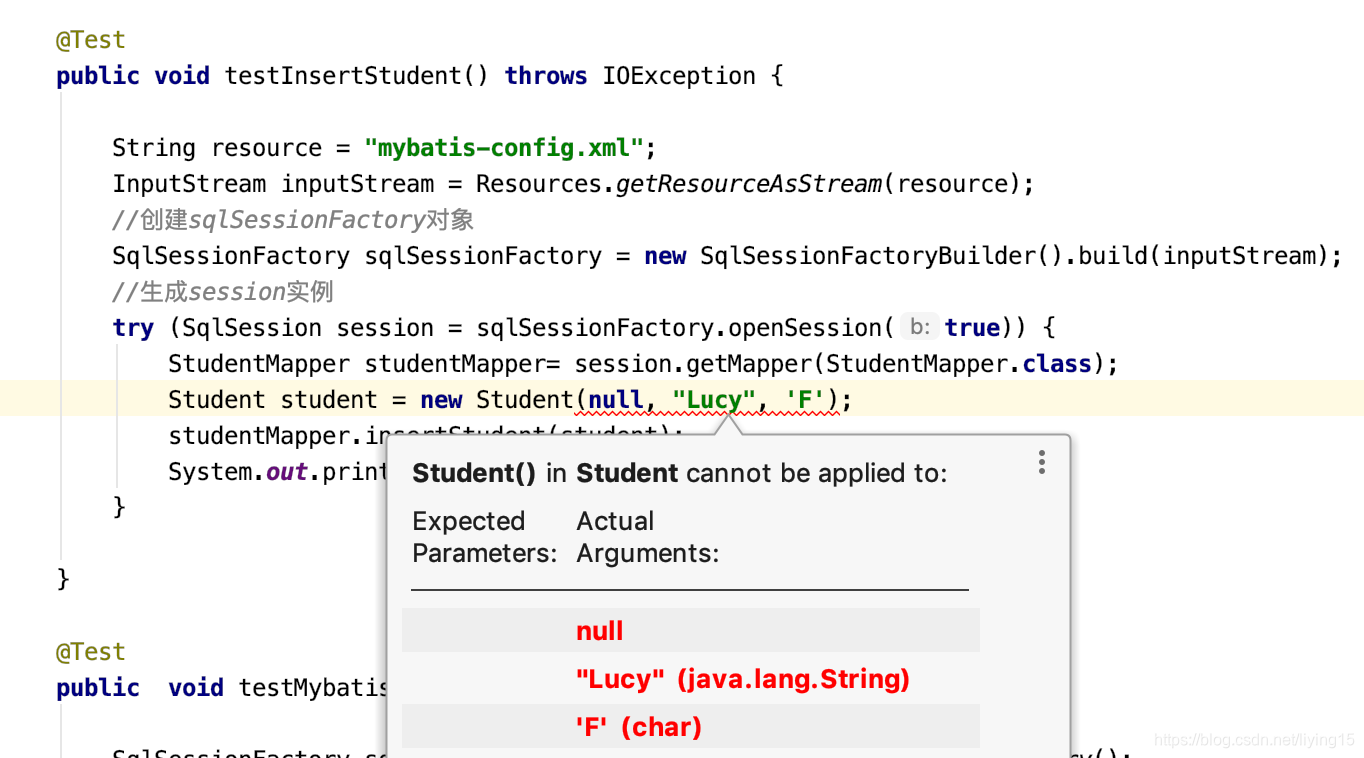
Task: Click the null argument in new Student
Action: click(x=616, y=400)
